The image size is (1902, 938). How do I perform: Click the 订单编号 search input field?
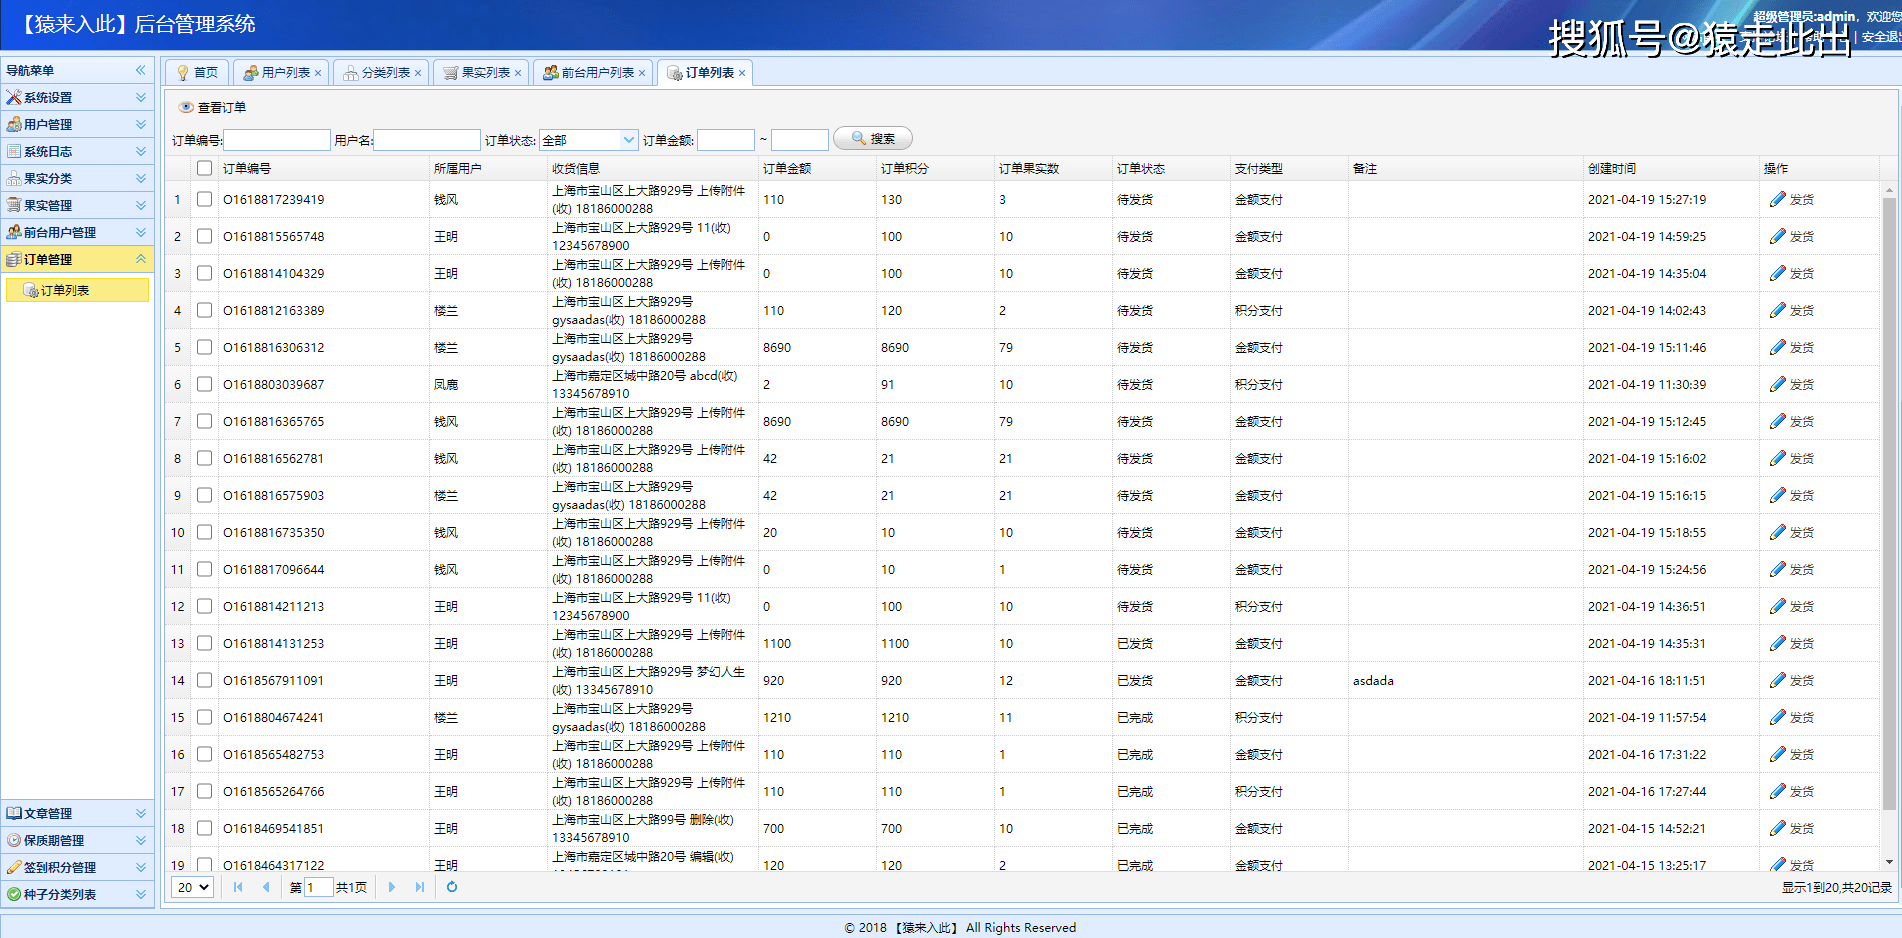[277, 140]
